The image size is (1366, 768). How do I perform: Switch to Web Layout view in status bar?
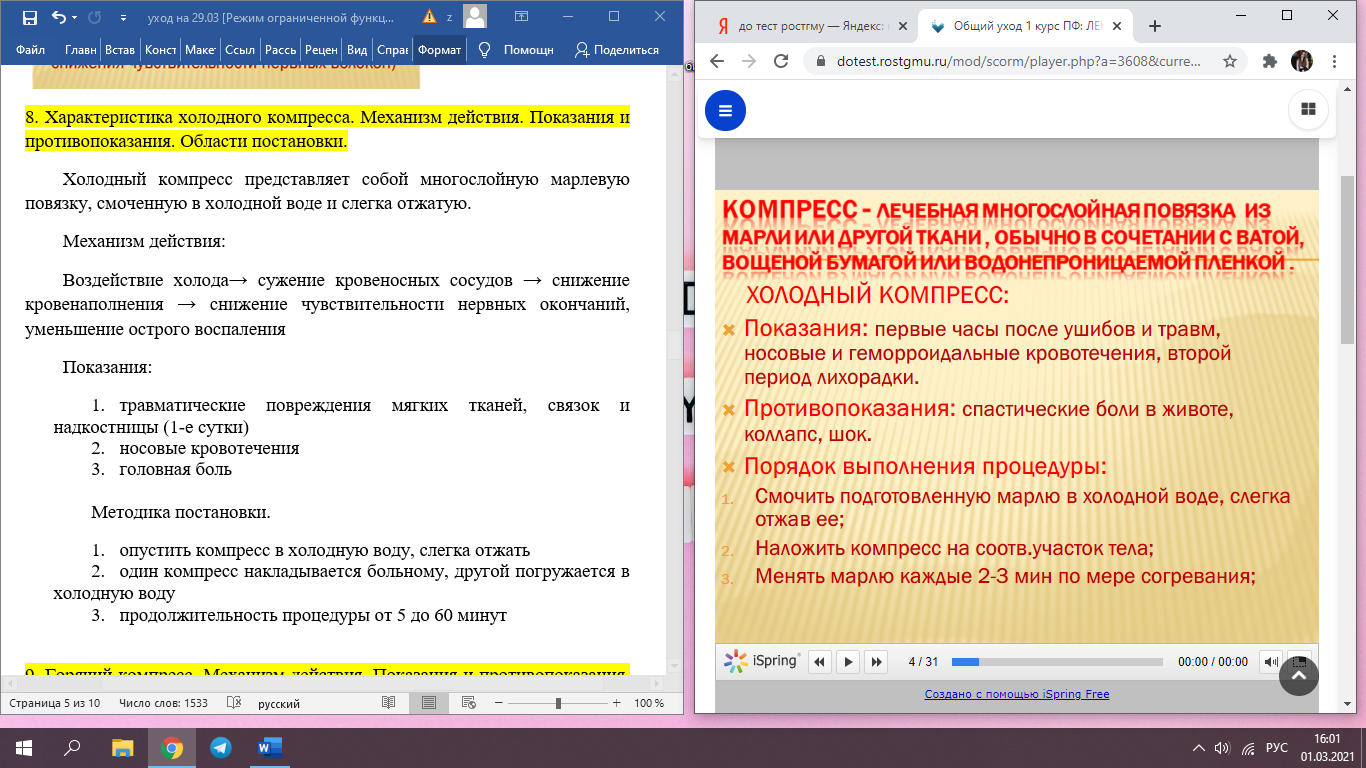coord(468,703)
